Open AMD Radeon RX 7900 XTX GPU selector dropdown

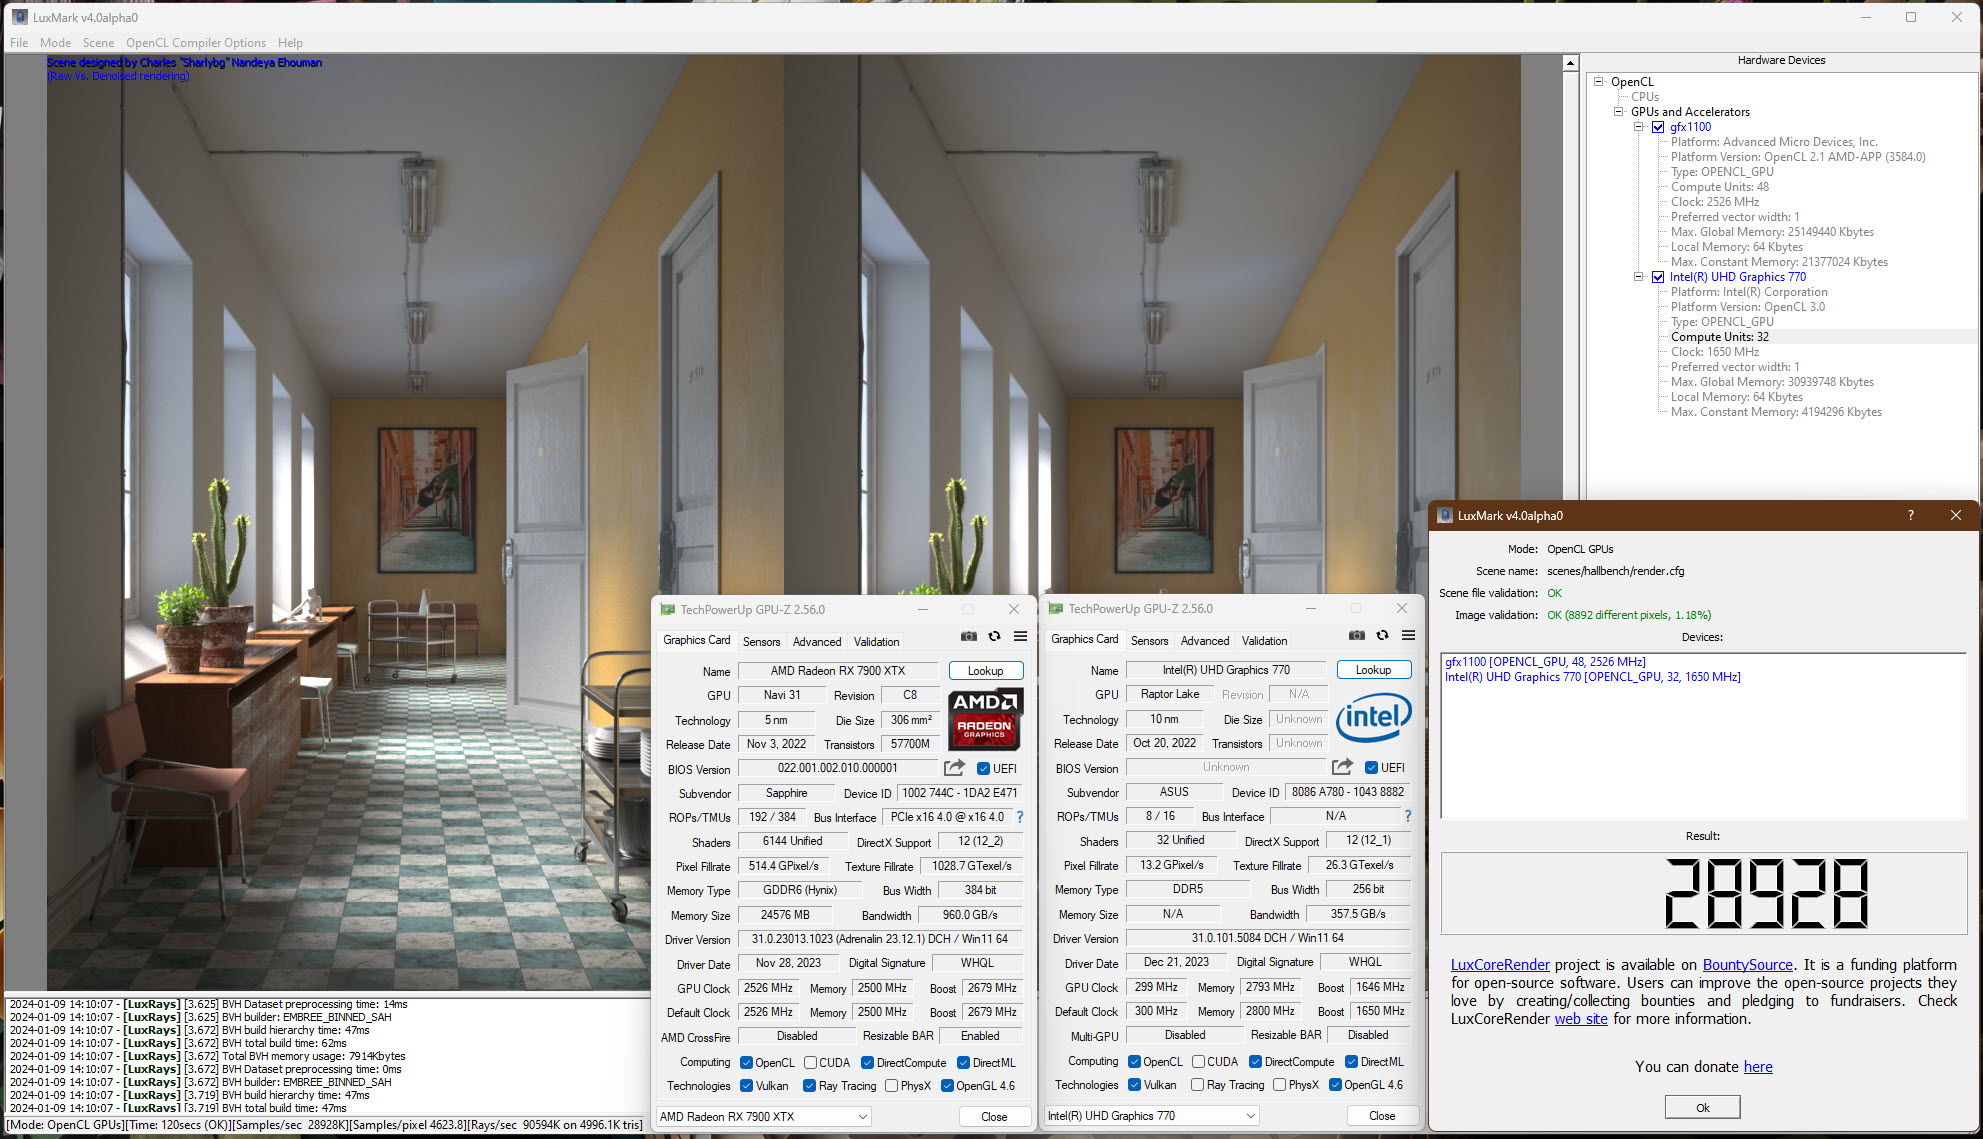coord(763,1116)
